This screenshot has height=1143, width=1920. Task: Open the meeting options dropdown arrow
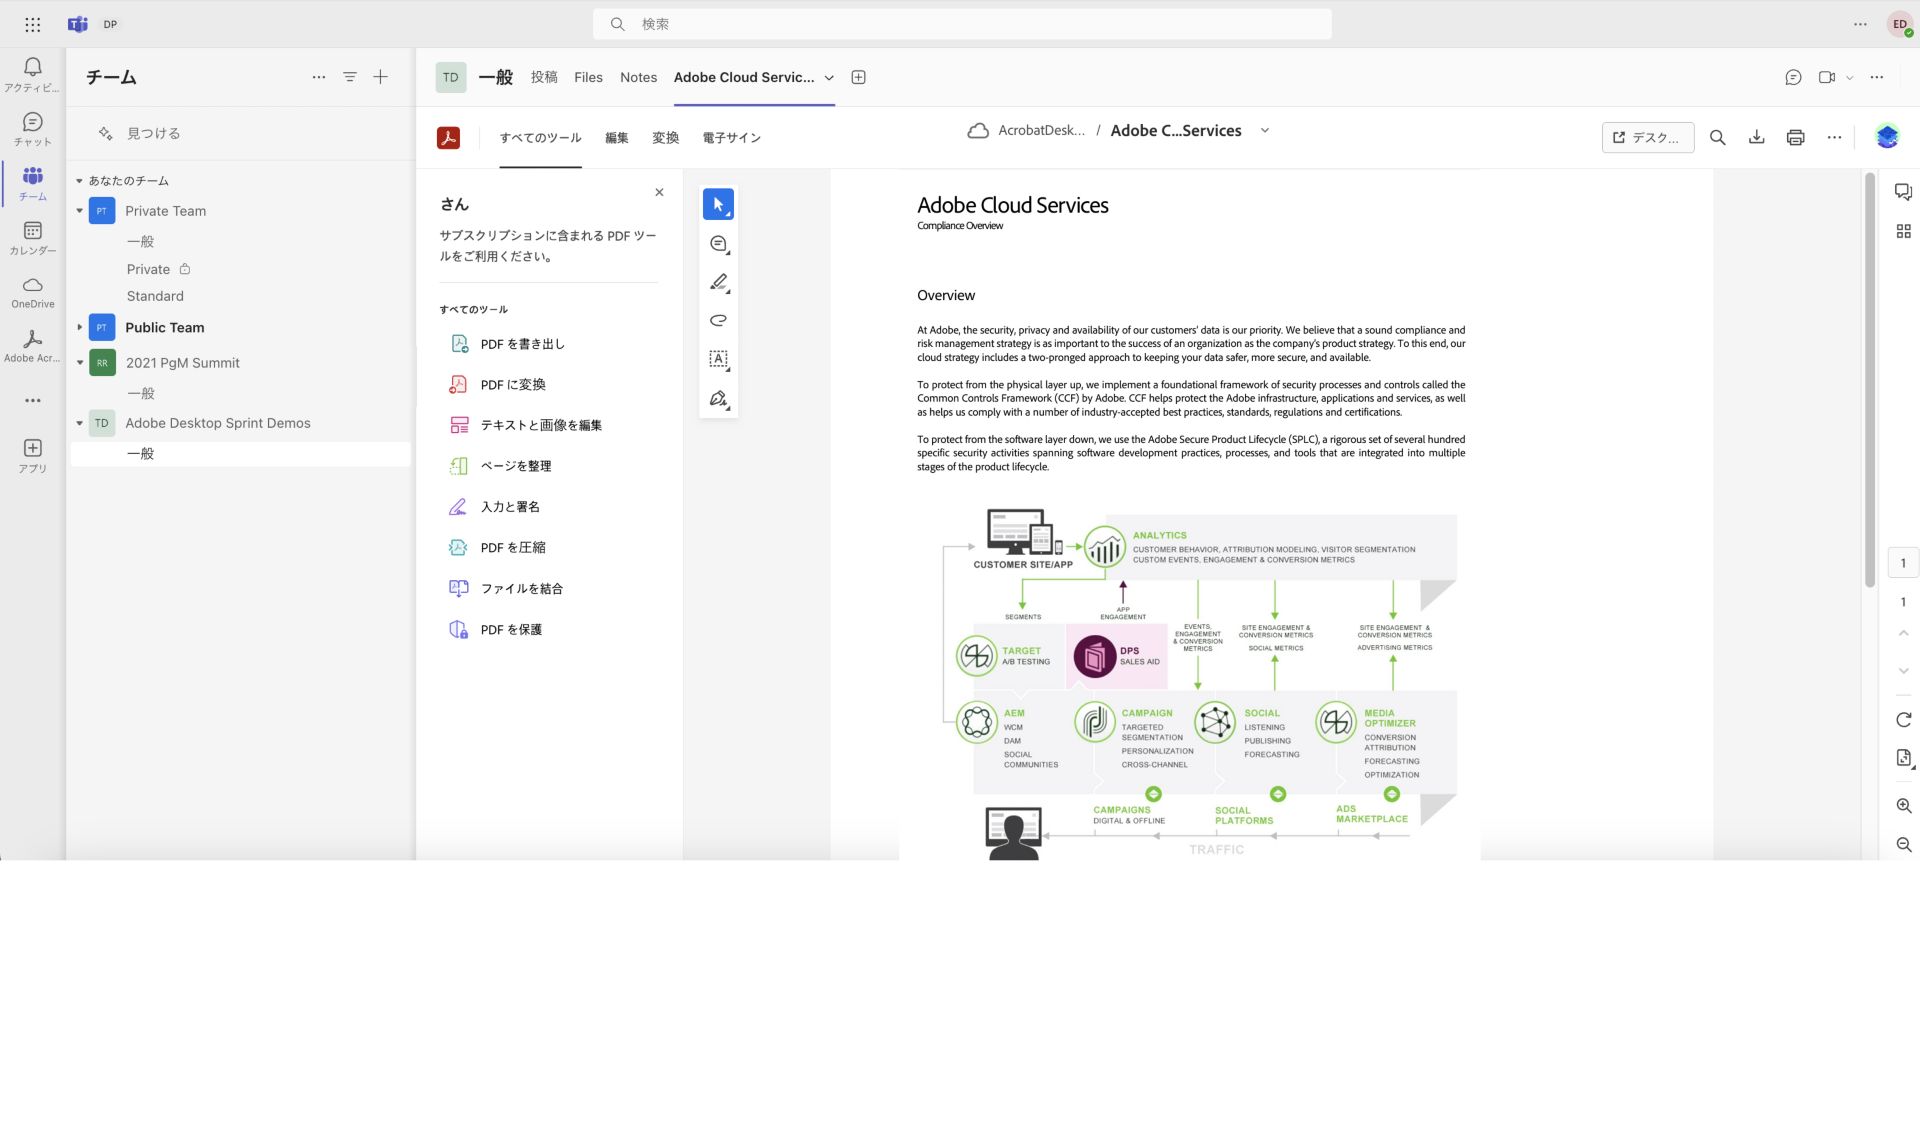(1850, 77)
